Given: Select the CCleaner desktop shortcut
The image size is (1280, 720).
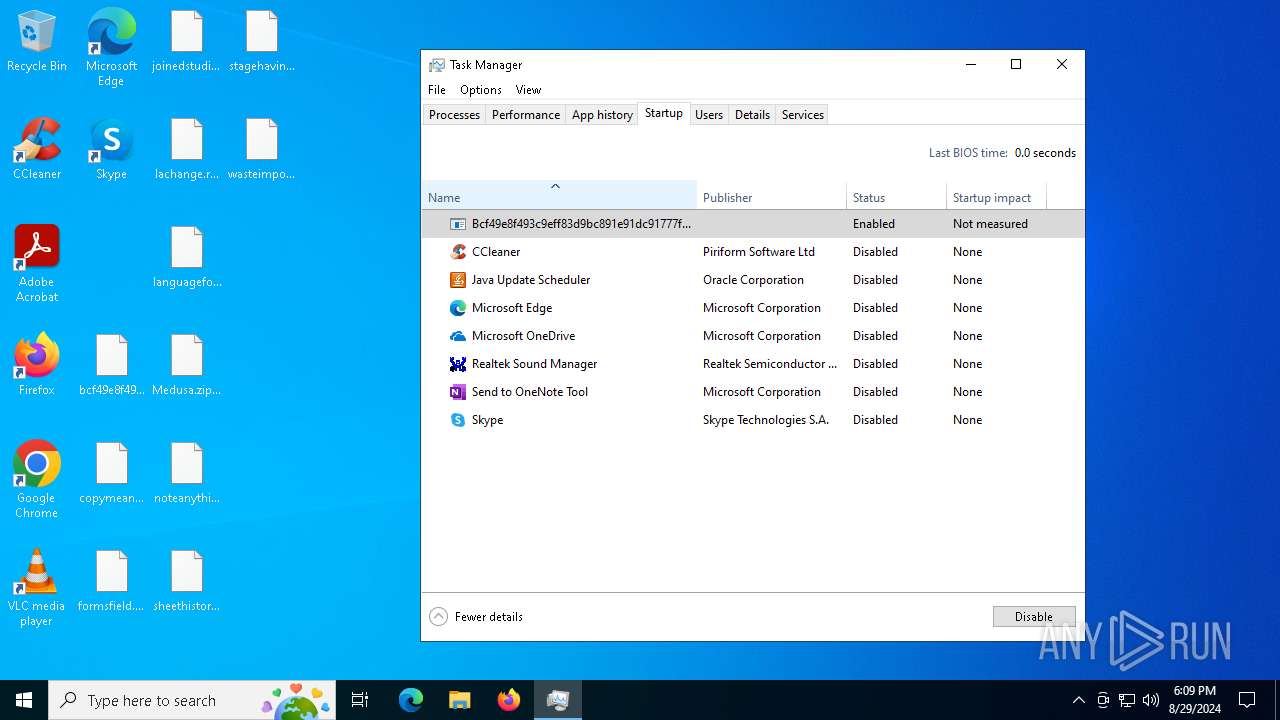Looking at the screenshot, I should click(x=37, y=150).
